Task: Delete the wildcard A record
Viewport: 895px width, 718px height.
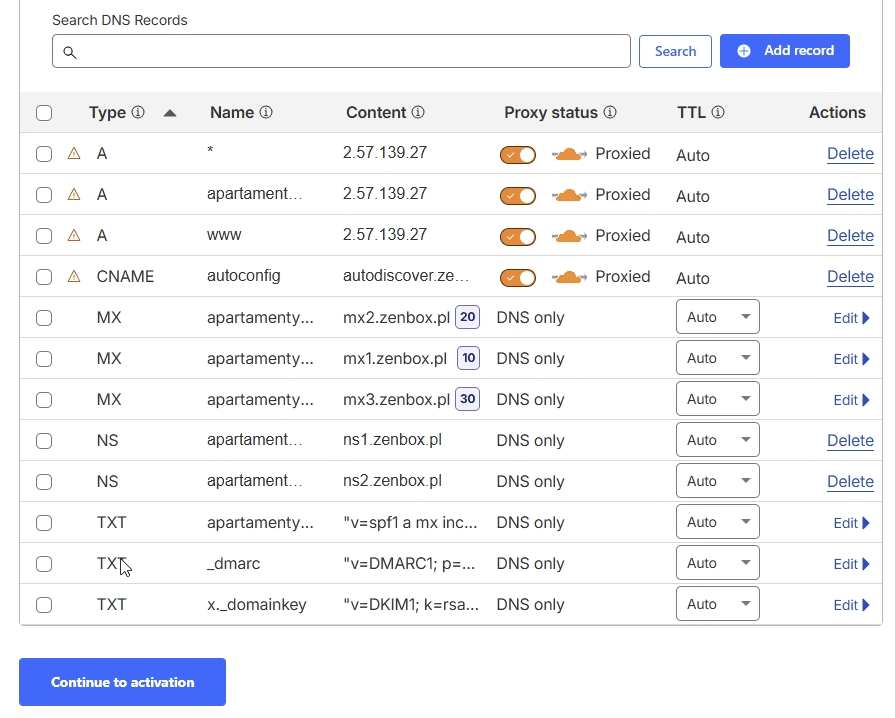Action: point(850,154)
